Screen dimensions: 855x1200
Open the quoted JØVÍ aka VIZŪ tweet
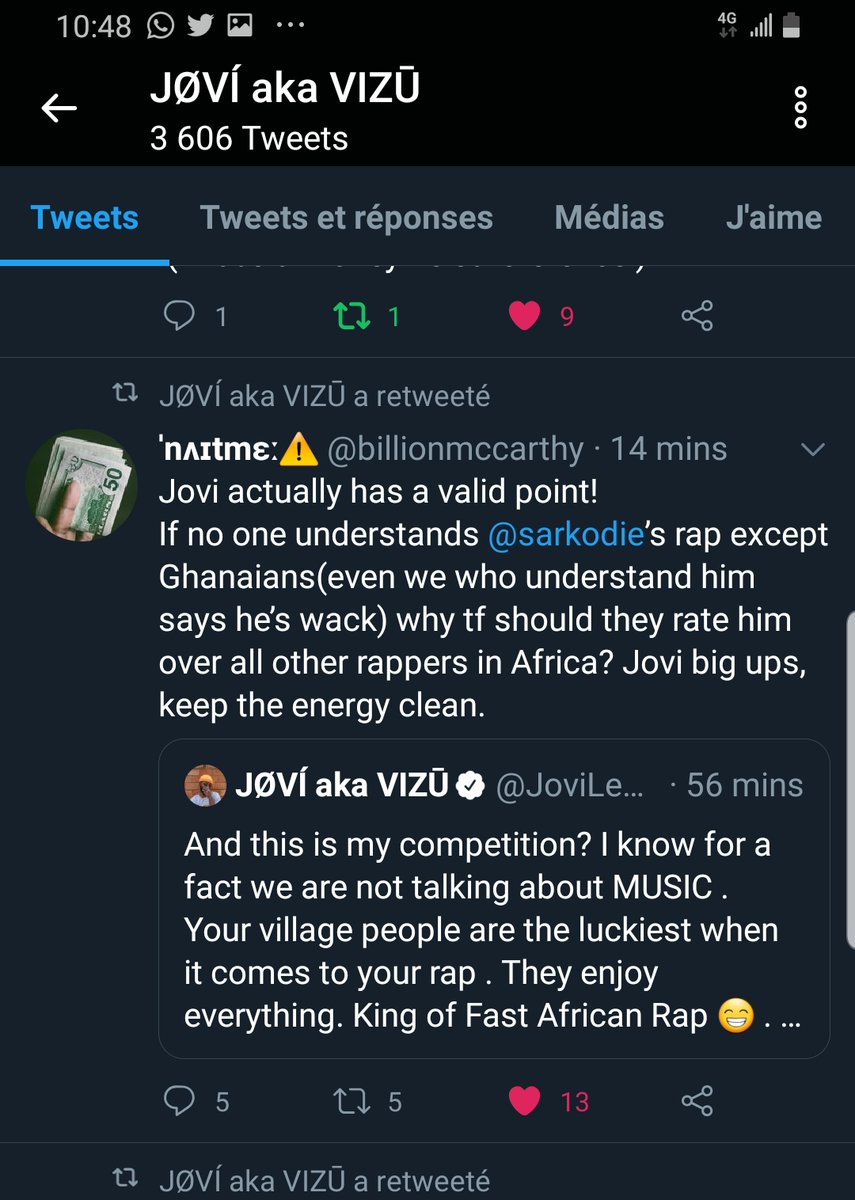pyautogui.click(x=494, y=899)
